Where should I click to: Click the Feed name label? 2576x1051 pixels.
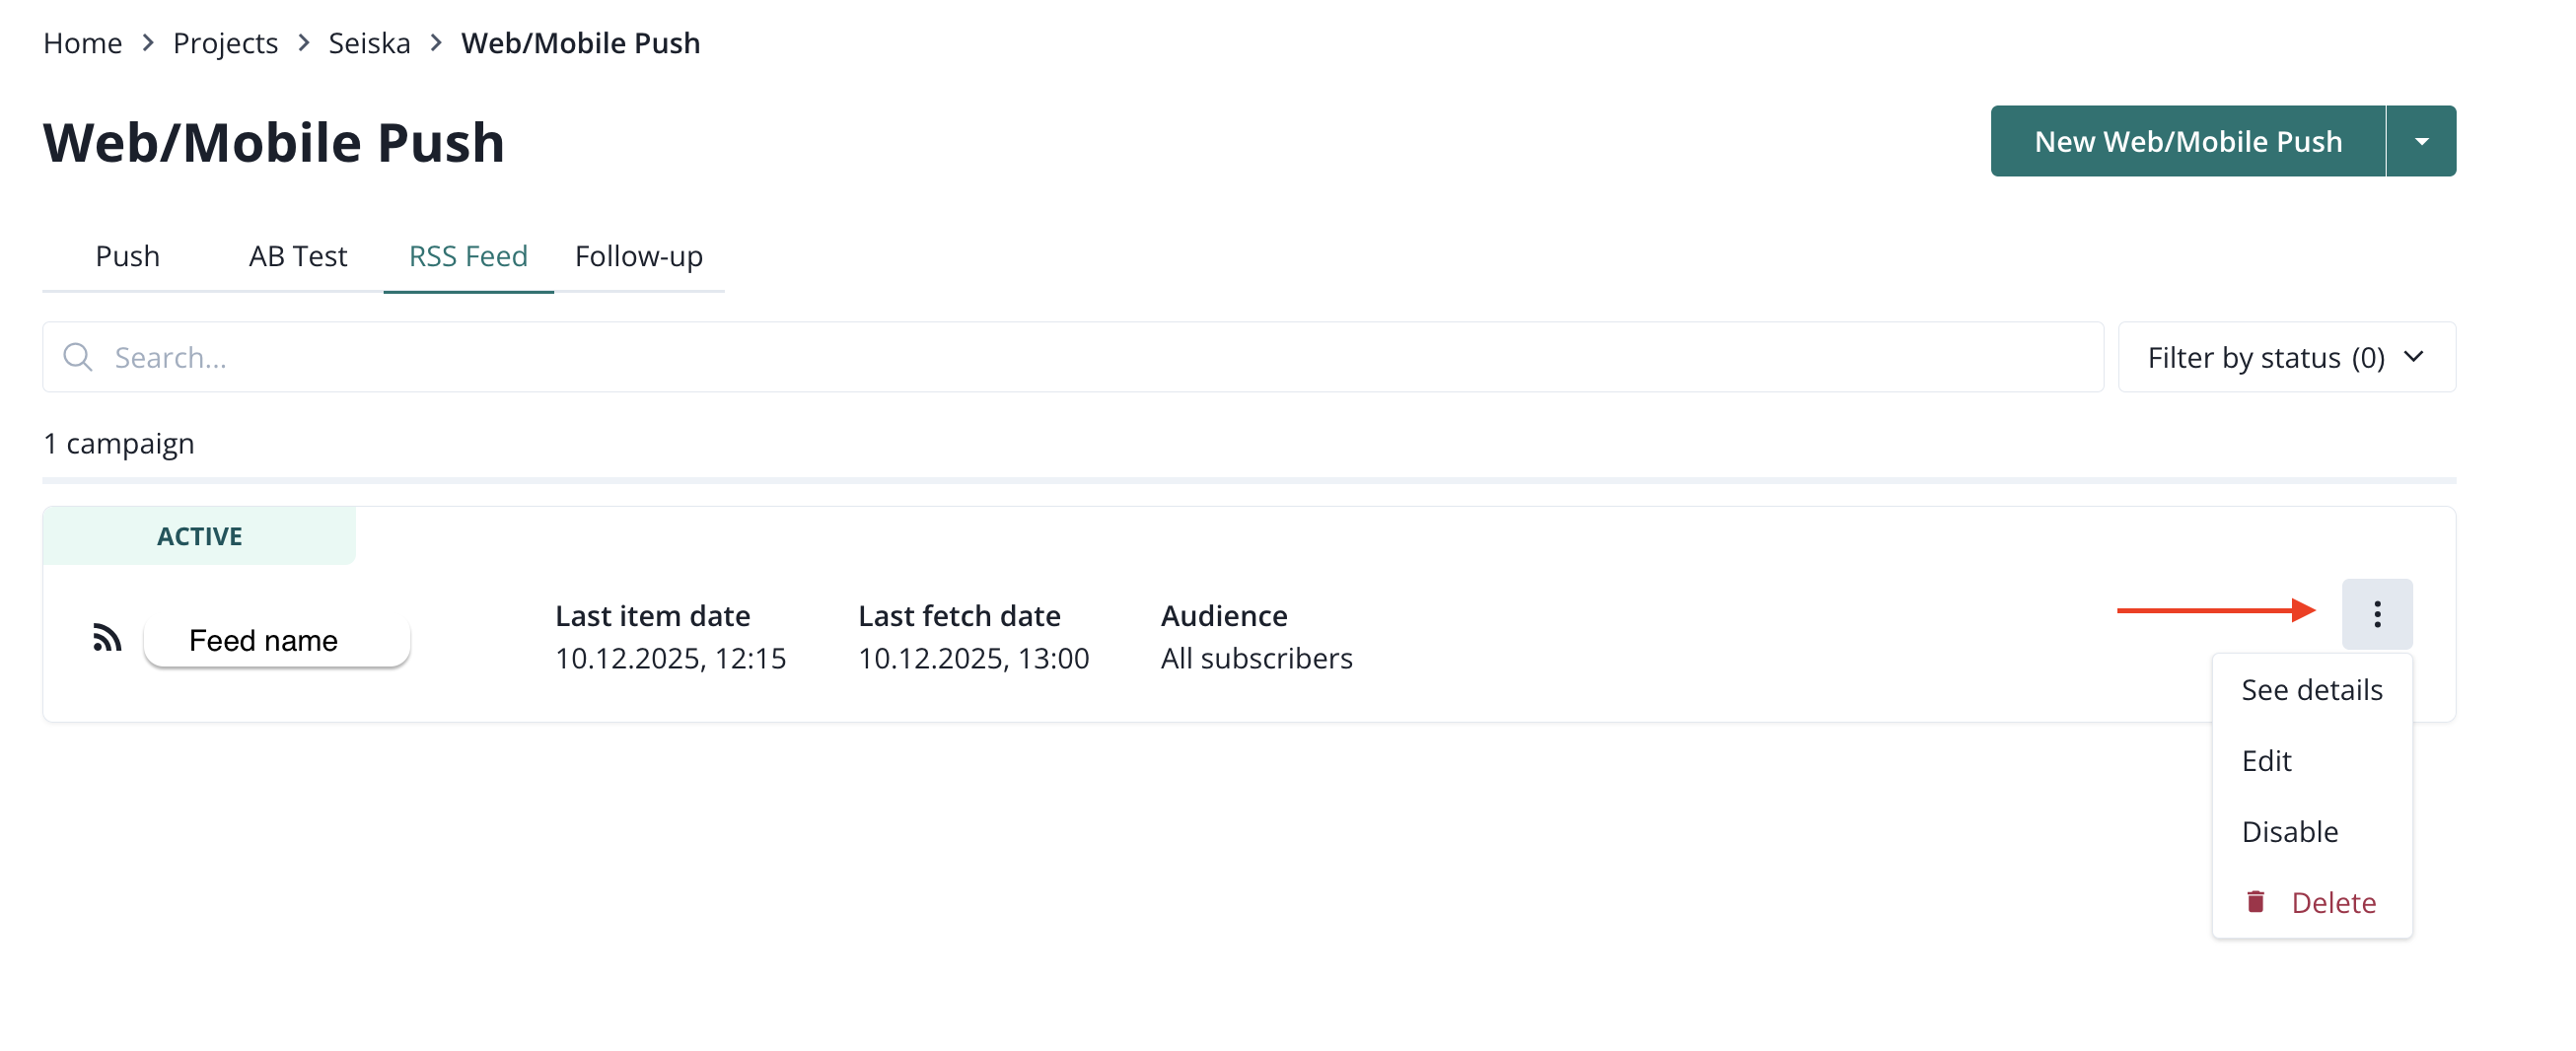click(264, 640)
